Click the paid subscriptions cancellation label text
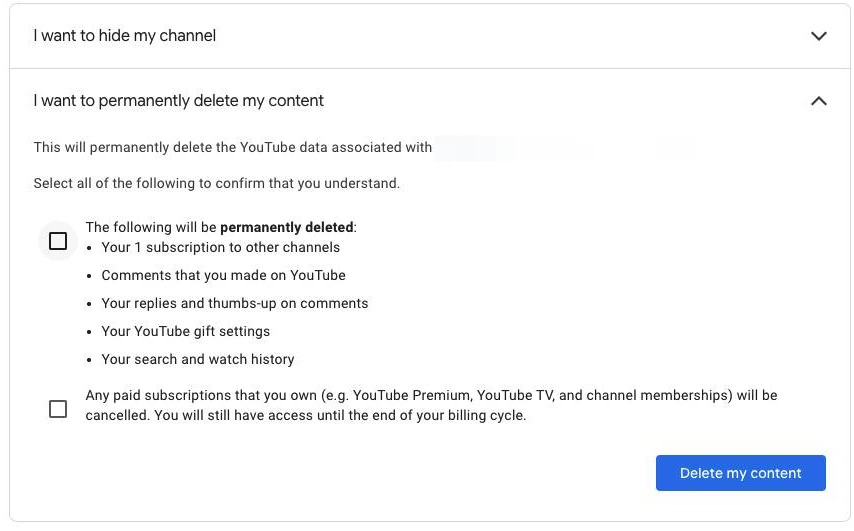Screen dimensions: 854x531 click(431, 396)
